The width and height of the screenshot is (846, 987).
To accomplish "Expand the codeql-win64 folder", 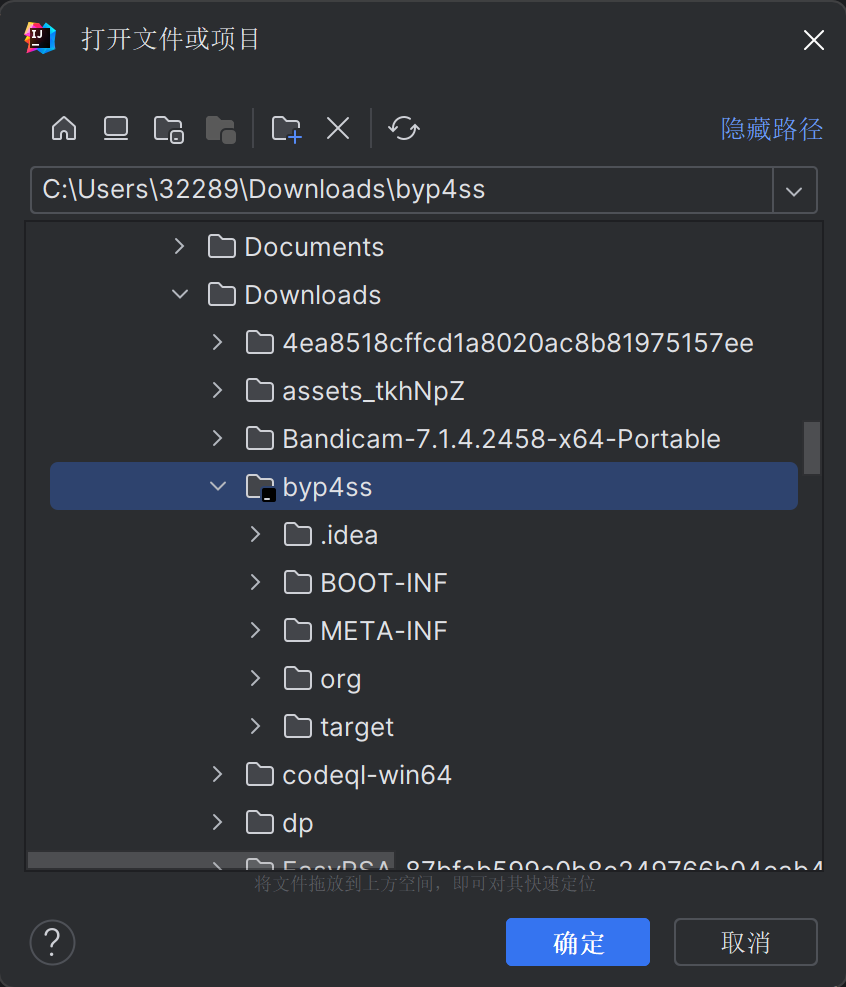I will coord(218,774).
